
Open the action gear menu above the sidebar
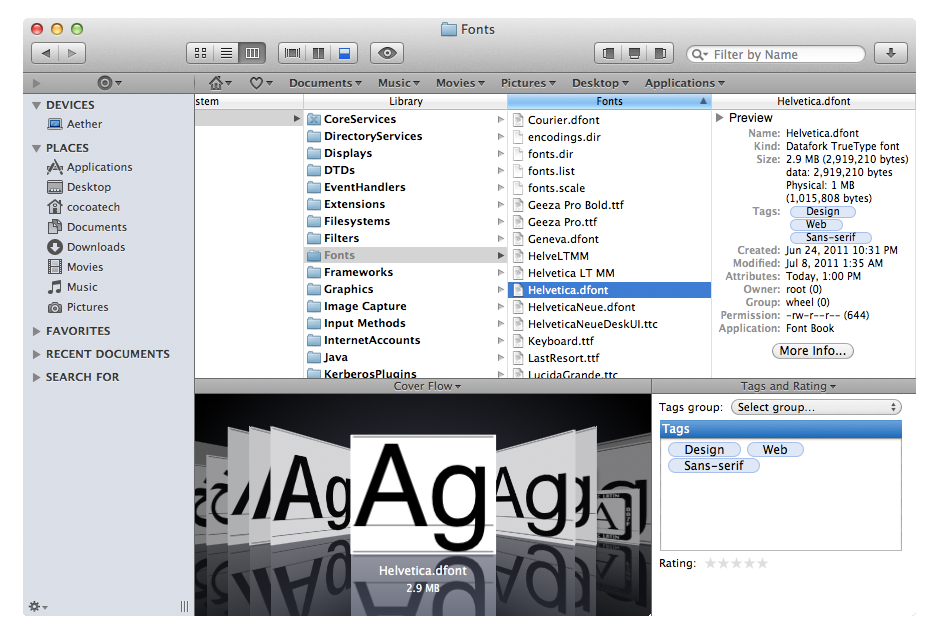109,83
